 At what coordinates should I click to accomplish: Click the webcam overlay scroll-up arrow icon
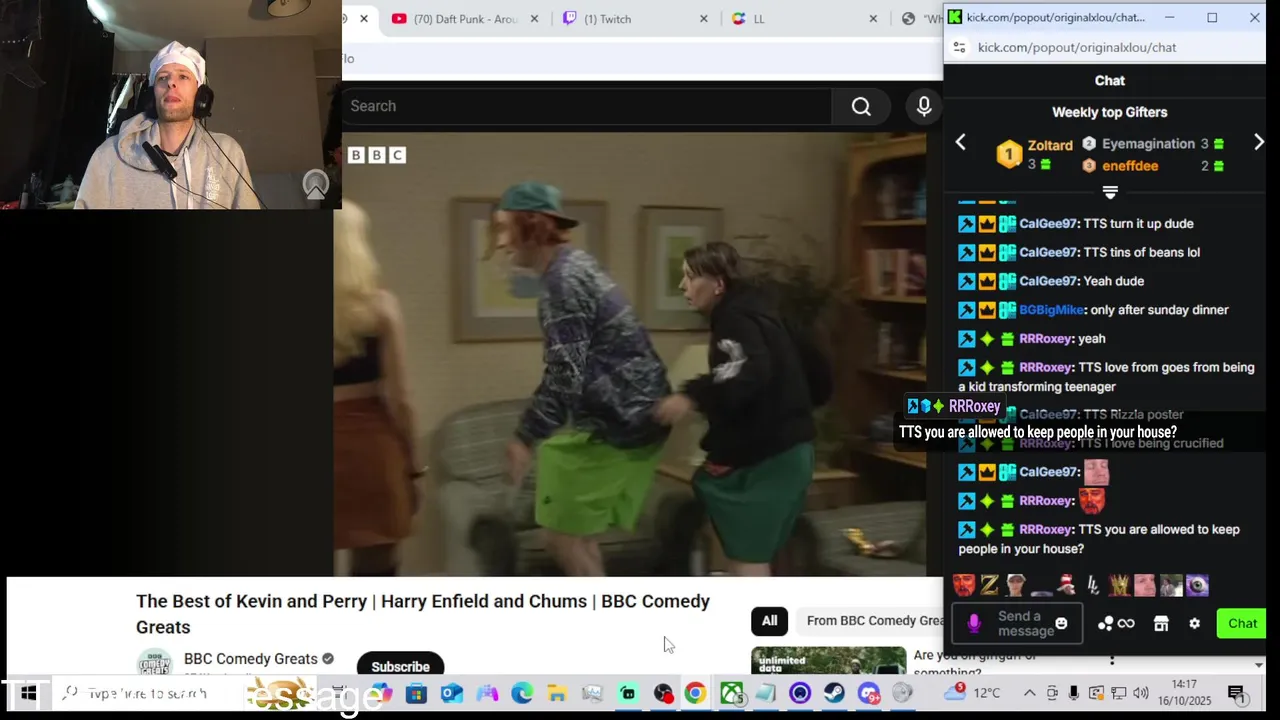(316, 185)
